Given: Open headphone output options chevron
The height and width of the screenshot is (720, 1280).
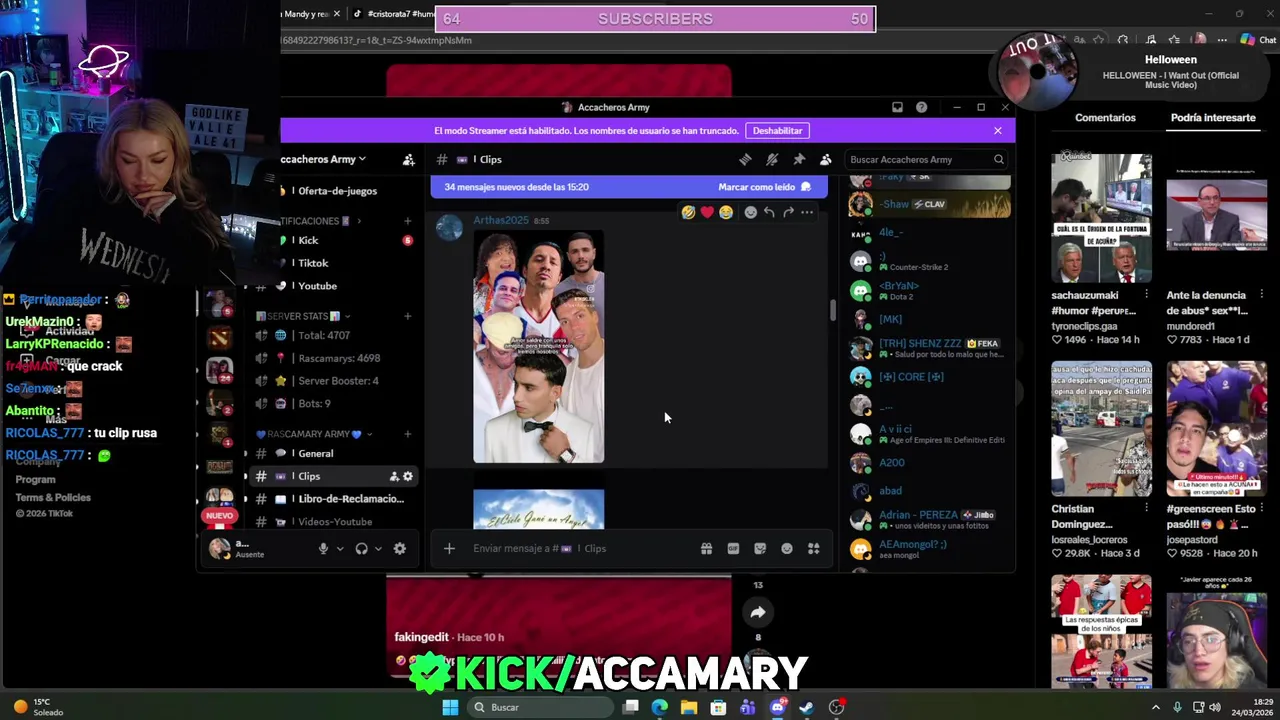Looking at the screenshot, I should click(x=378, y=548).
